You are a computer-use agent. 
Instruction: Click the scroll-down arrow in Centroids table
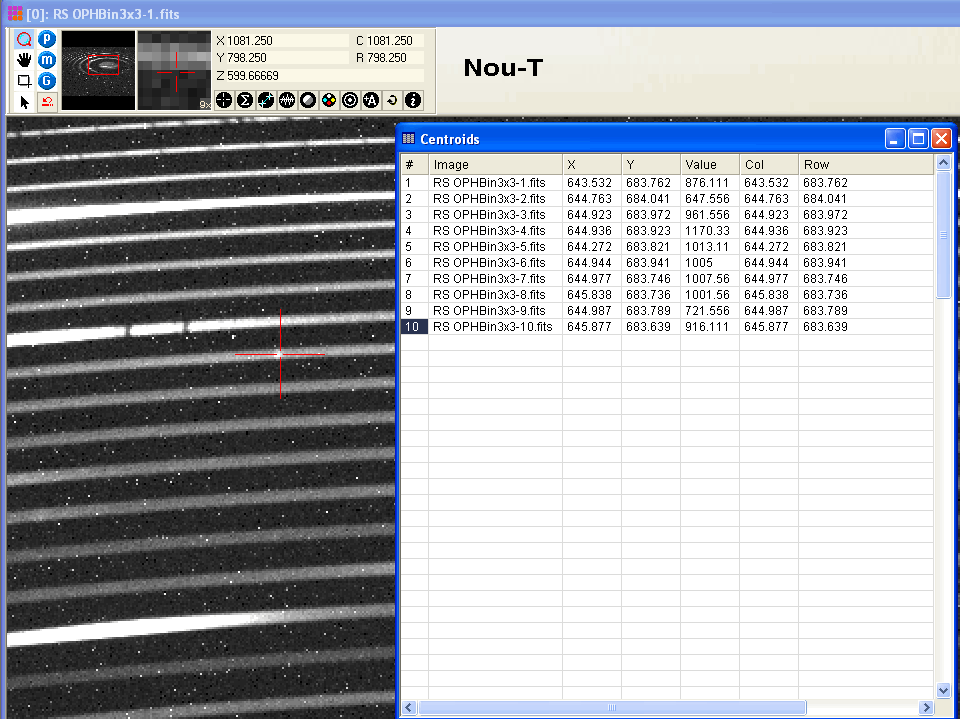coord(943,690)
